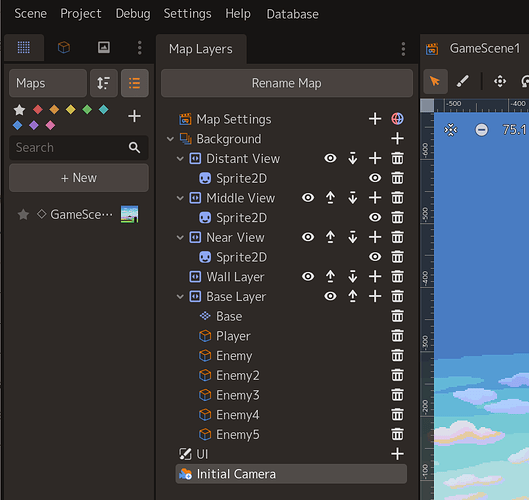Hide the Near View layer
This screenshot has height=500, width=529.
tap(308, 237)
